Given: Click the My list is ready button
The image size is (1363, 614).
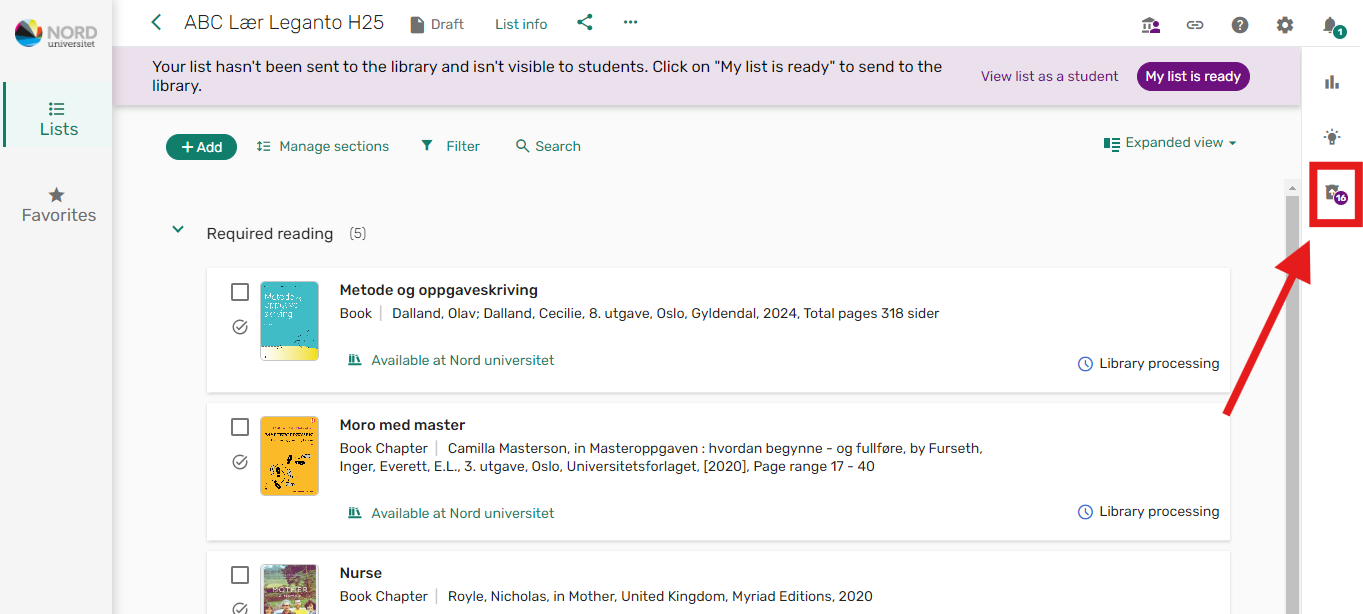Looking at the screenshot, I should (1193, 76).
